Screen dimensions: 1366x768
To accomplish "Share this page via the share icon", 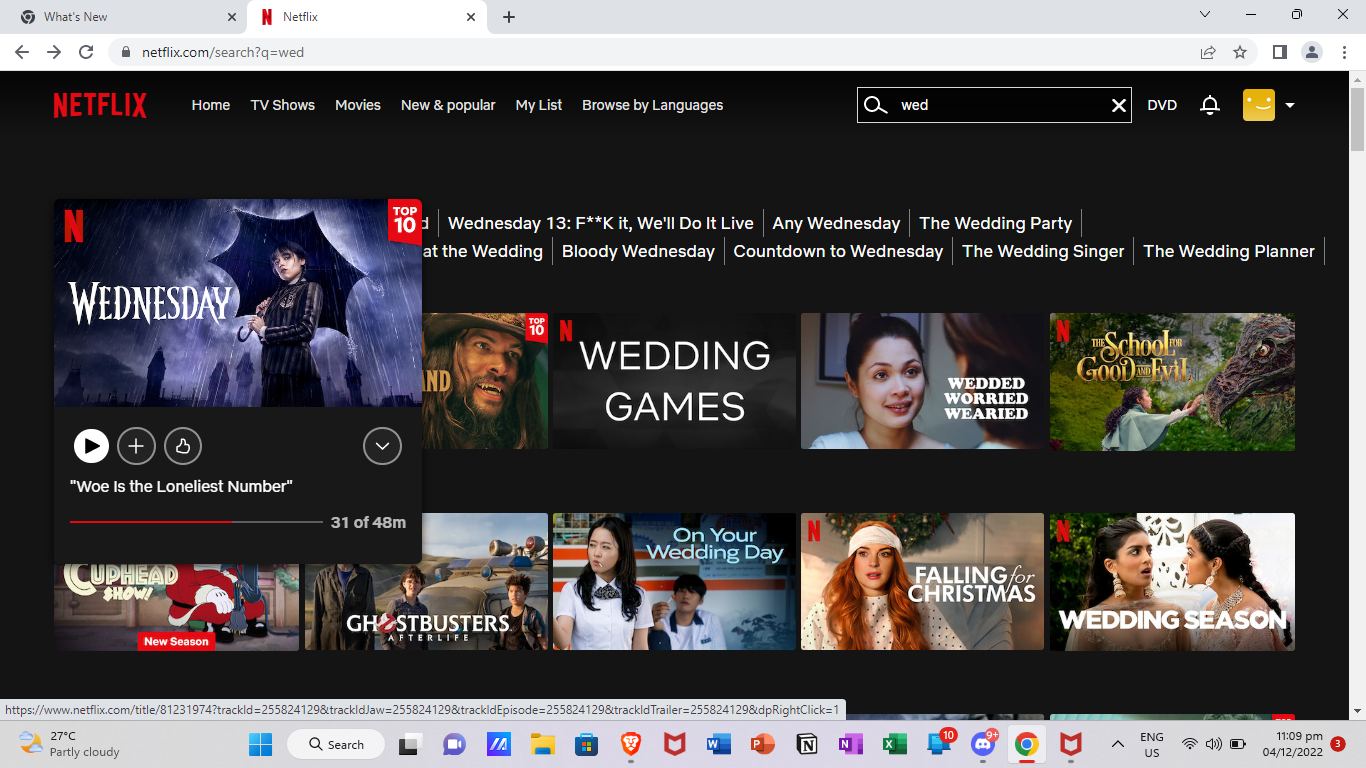I will pyautogui.click(x=1208, y=52).
